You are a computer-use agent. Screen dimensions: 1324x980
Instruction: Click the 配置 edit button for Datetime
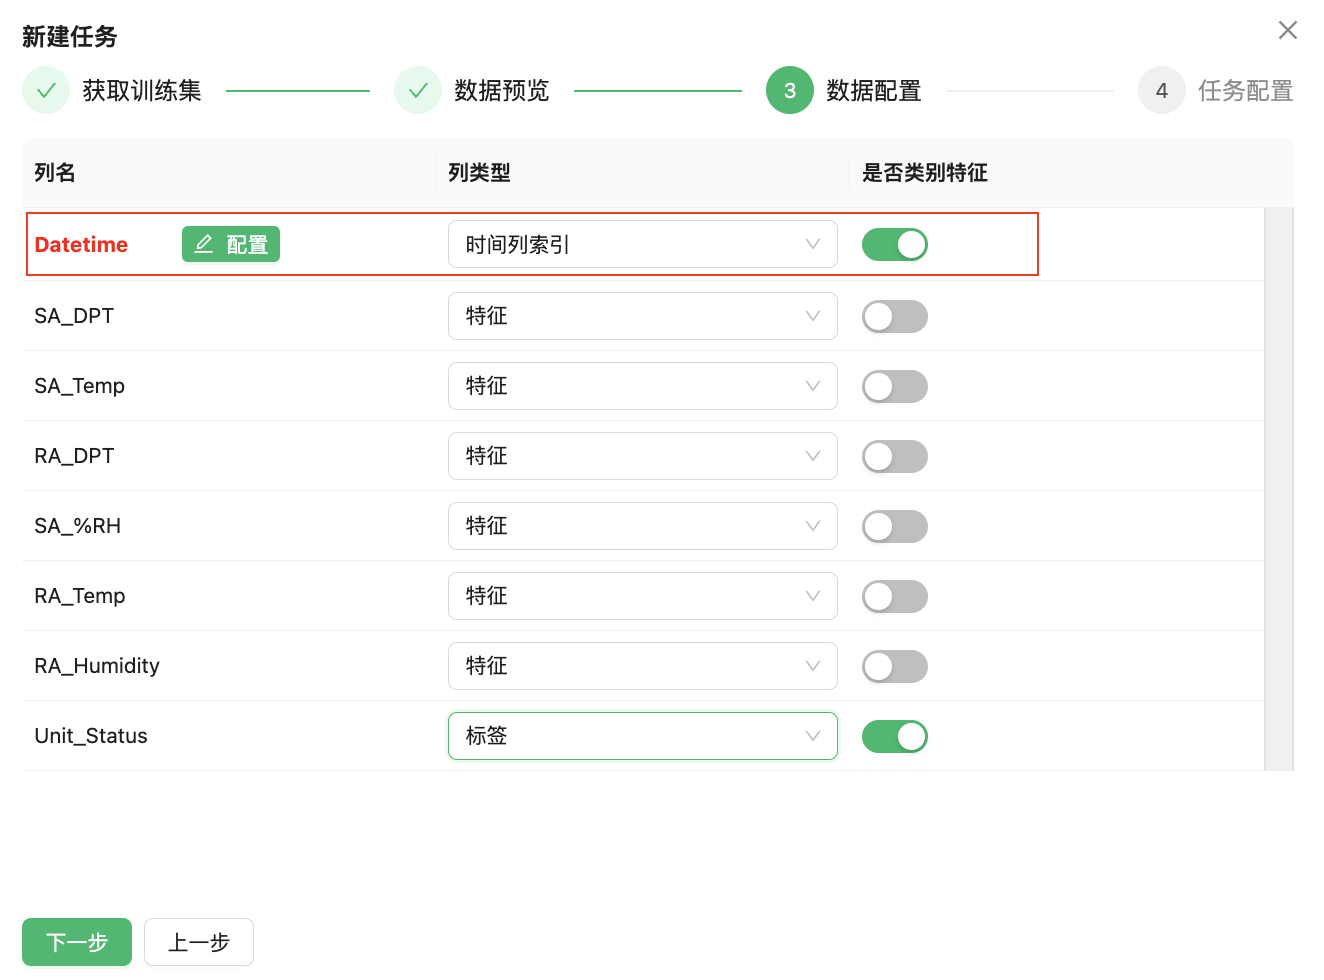coord(231,244)
